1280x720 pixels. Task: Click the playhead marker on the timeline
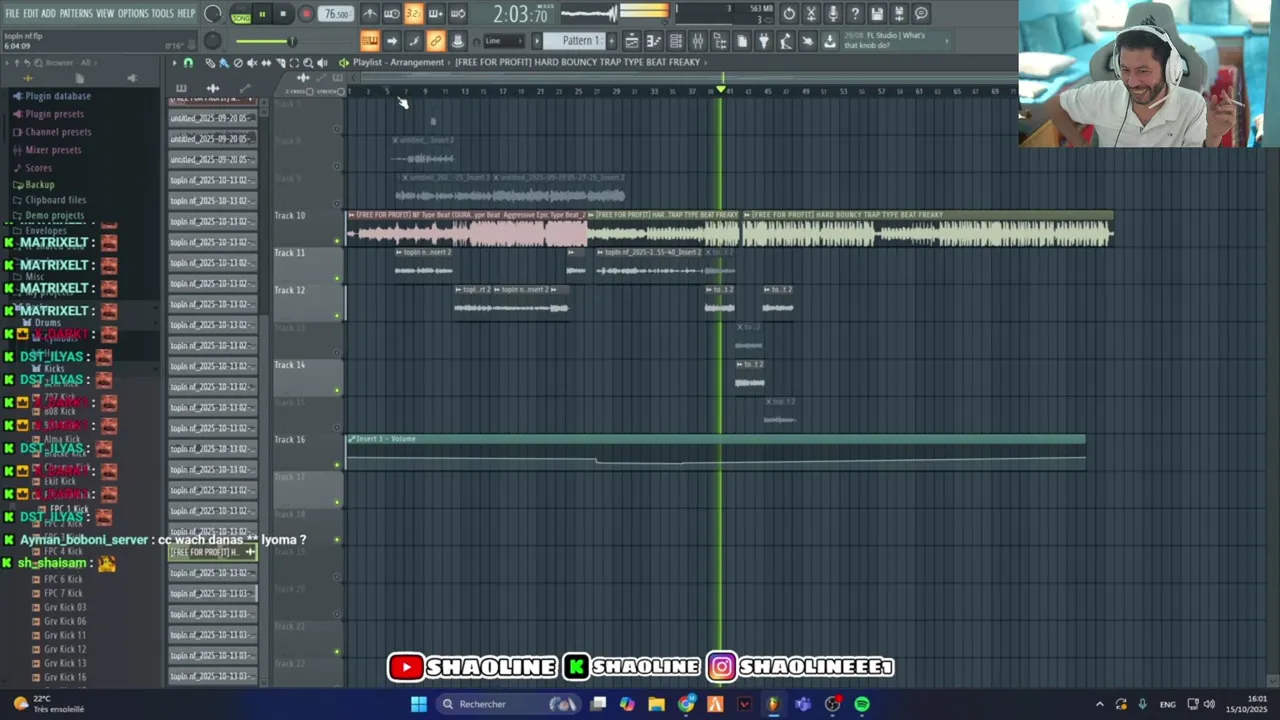coord(721,90)
